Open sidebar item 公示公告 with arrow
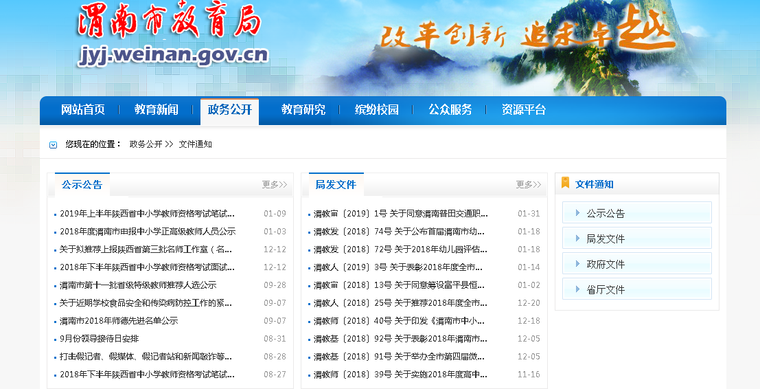 point(637,213)
